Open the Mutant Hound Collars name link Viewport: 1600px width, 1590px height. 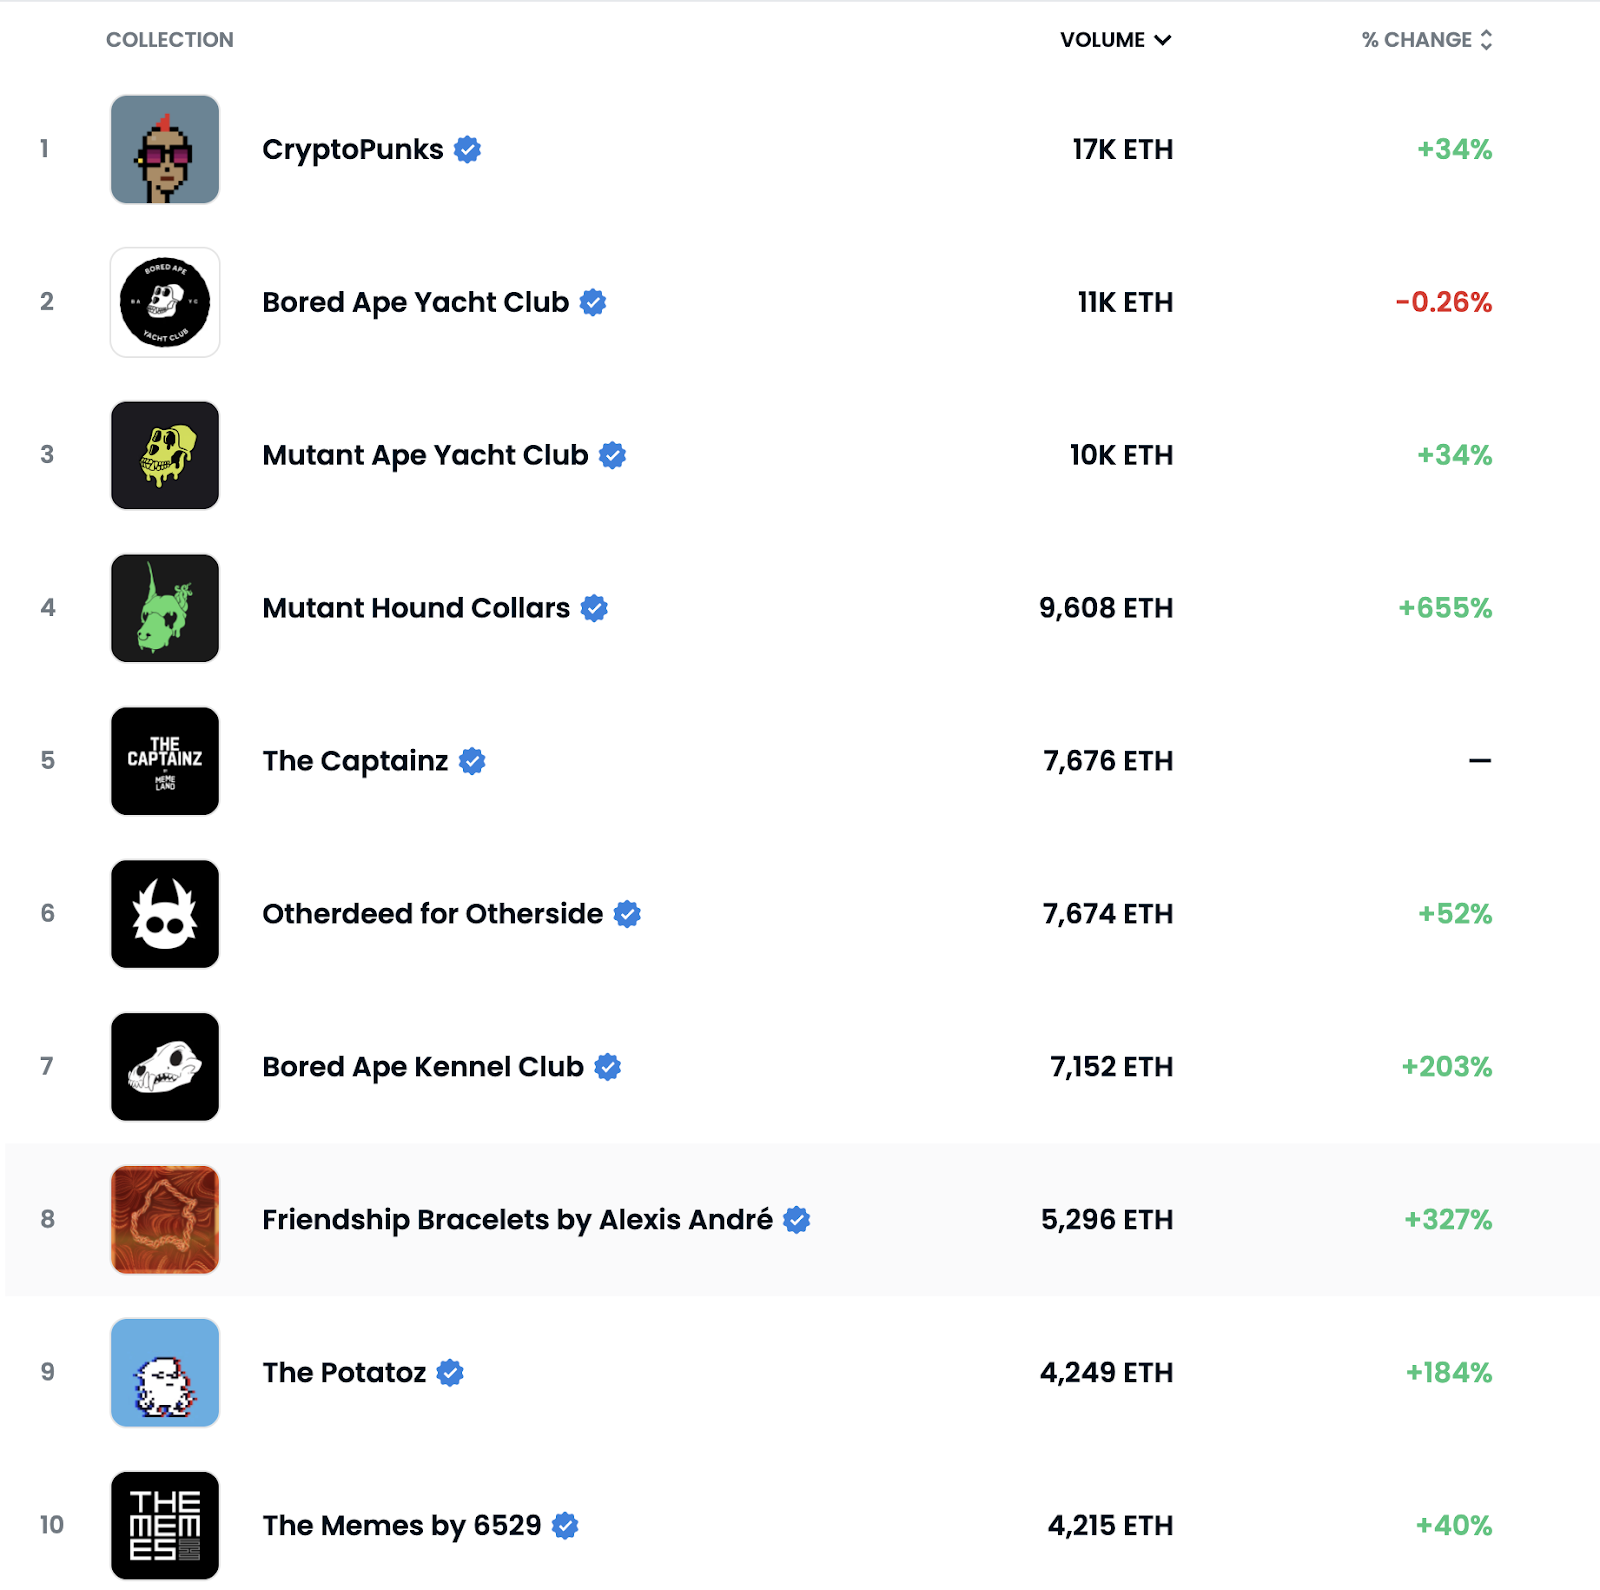416,608
